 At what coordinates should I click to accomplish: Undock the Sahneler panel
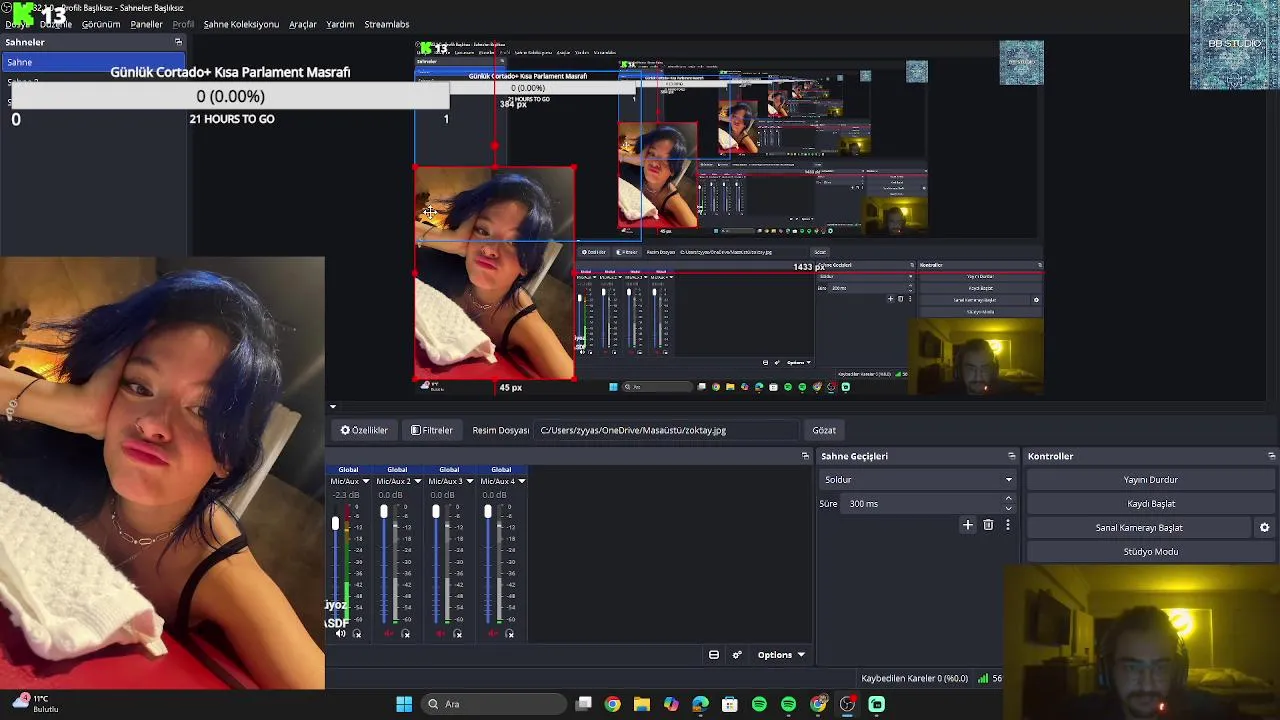tap(178, 42)
